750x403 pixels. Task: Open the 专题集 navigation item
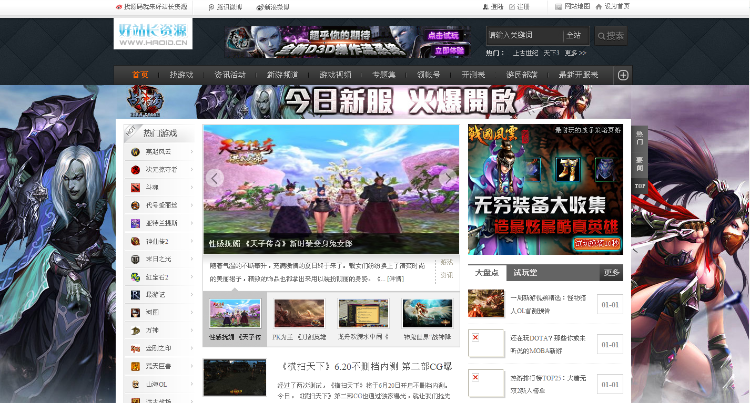point(384,75)
